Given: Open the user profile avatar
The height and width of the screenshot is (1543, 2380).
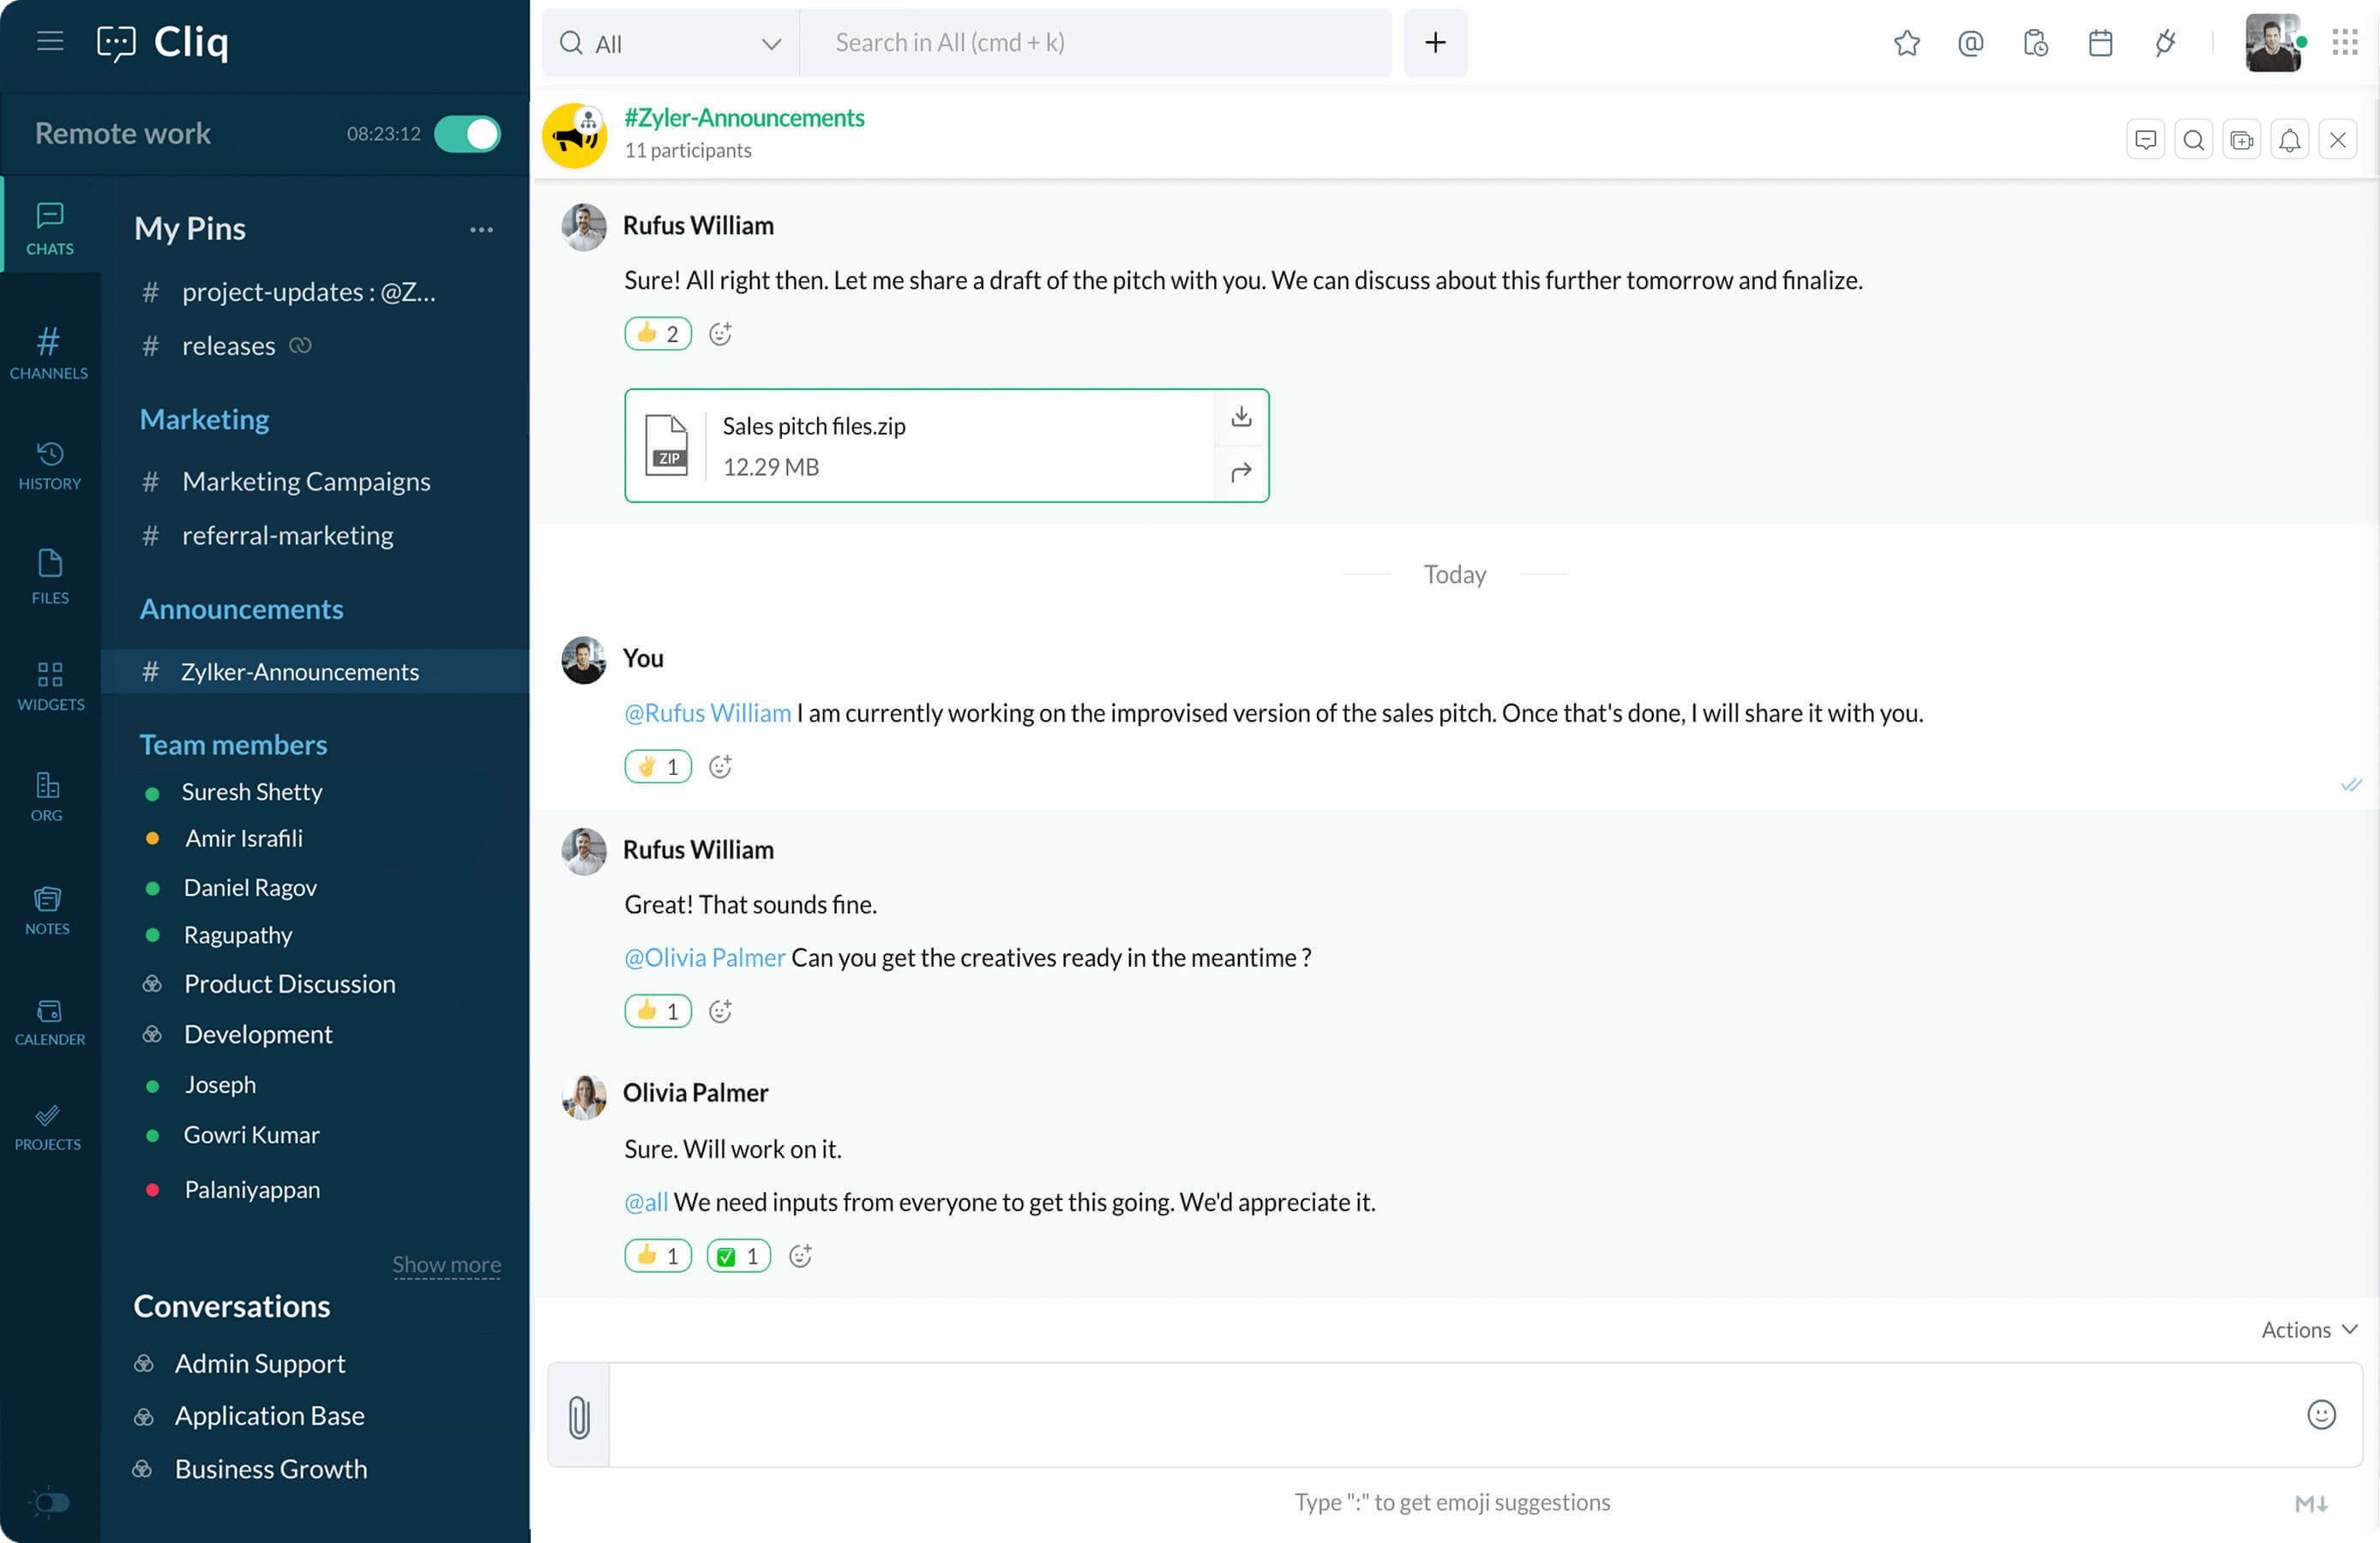Looking at the screenshot, I should [x=2273, y=43].
